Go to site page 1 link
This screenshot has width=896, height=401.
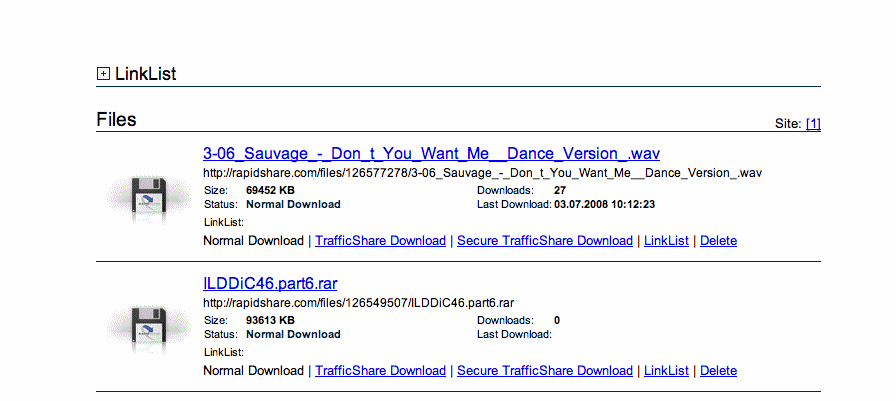coord(813,124)
